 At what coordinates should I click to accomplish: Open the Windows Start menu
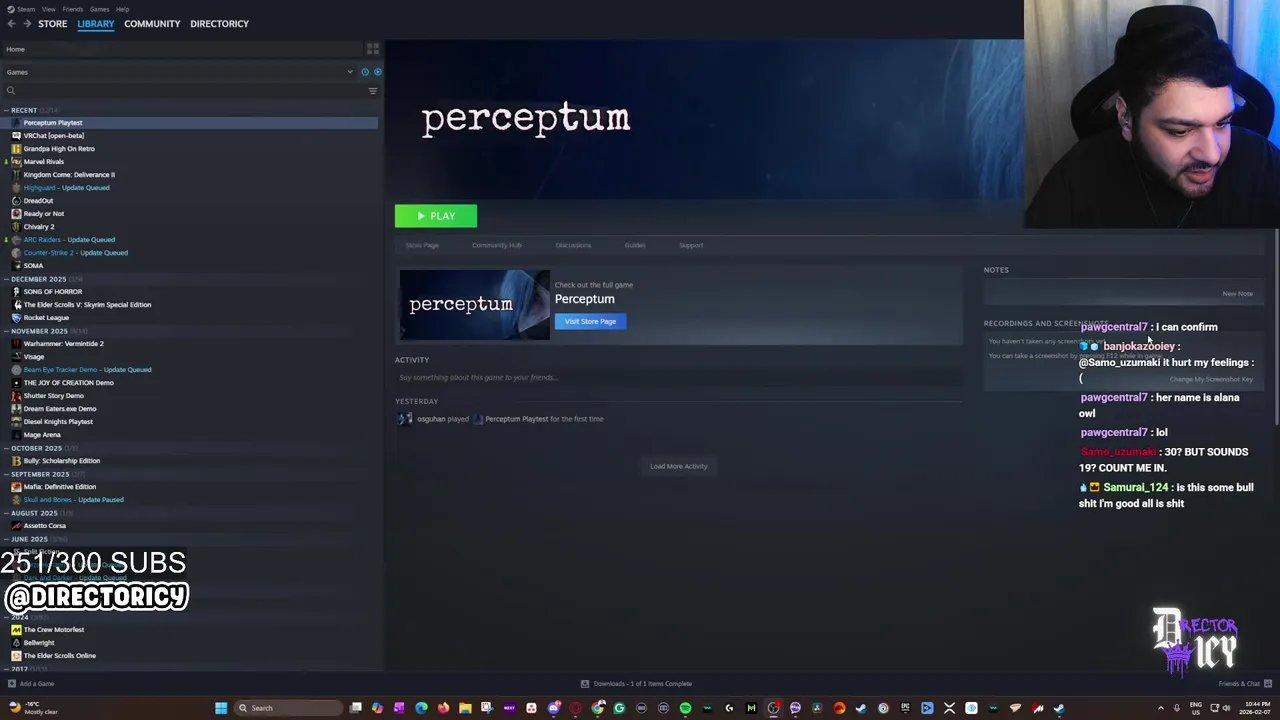[221, 708]
